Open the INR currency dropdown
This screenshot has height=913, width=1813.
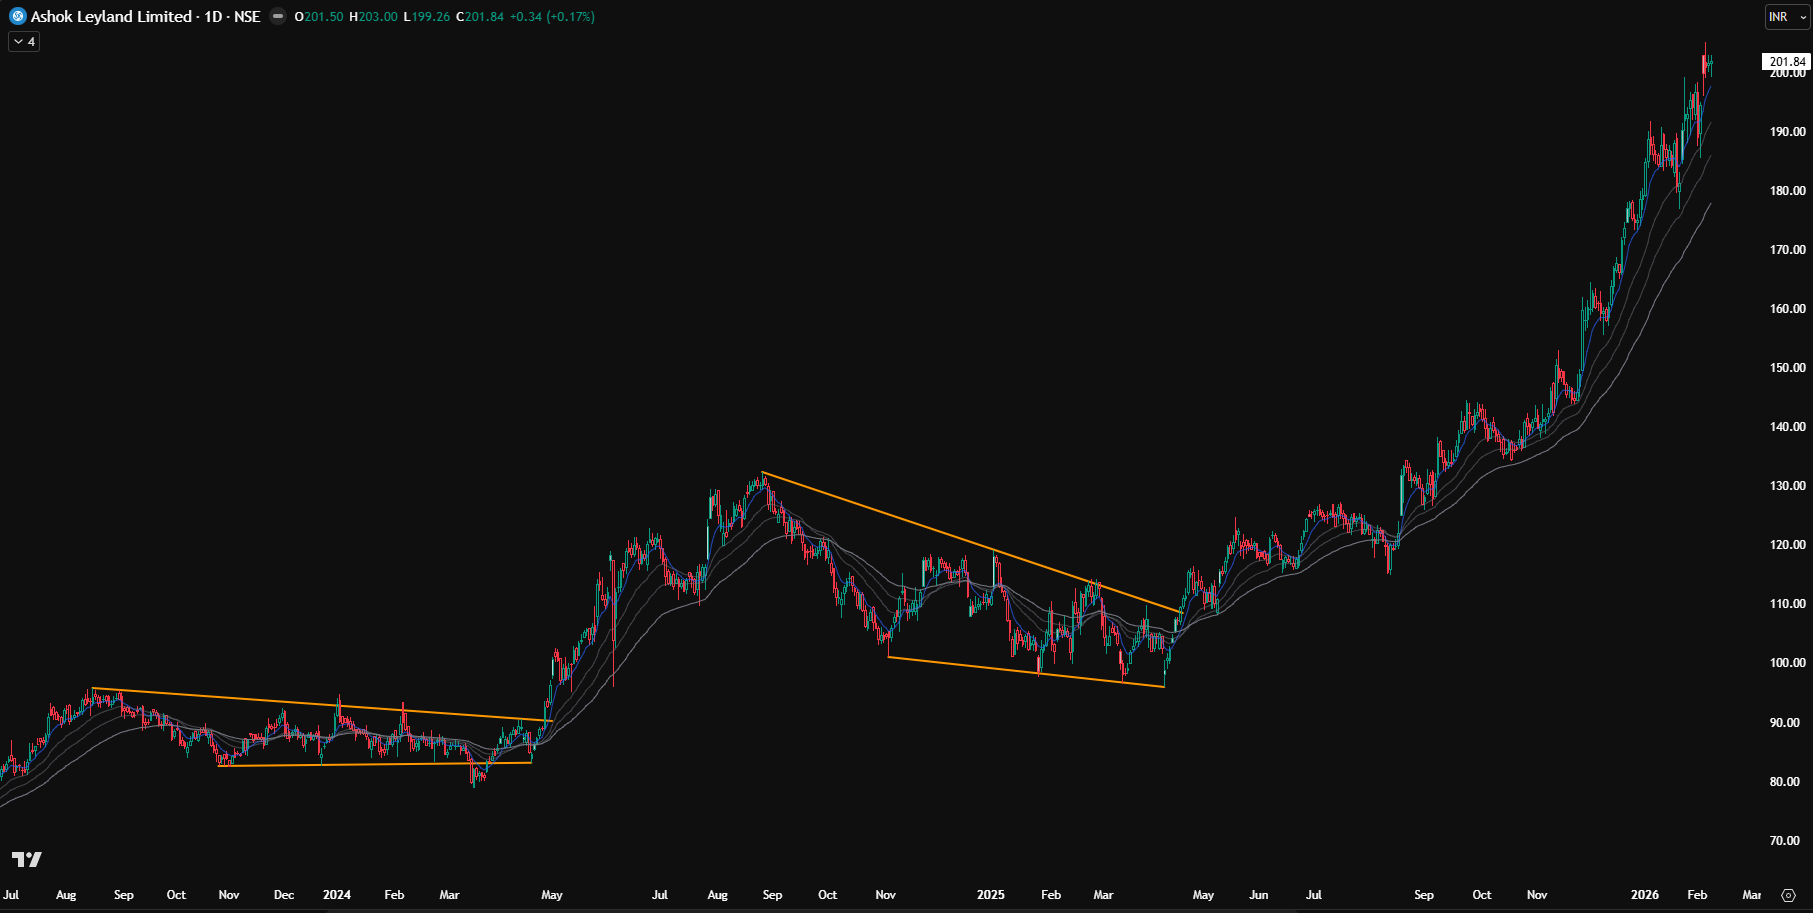click(x=1787, y=17)
